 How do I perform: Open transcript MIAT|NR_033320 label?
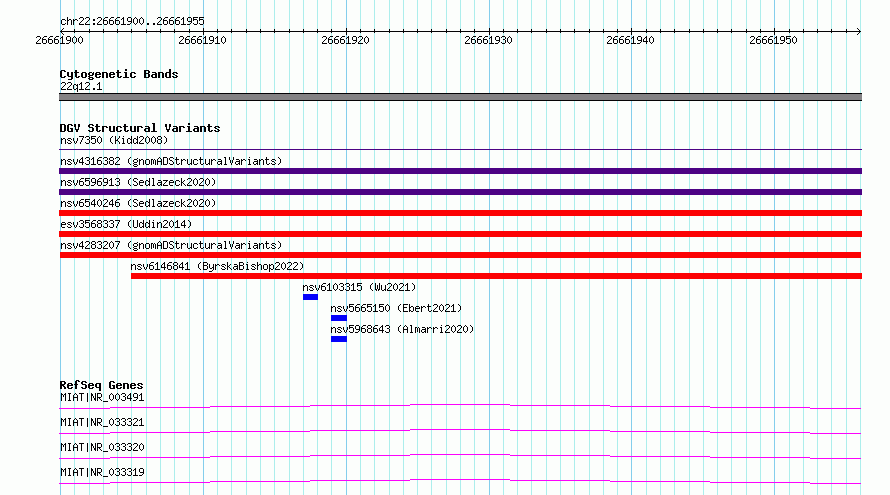point(102,447)
